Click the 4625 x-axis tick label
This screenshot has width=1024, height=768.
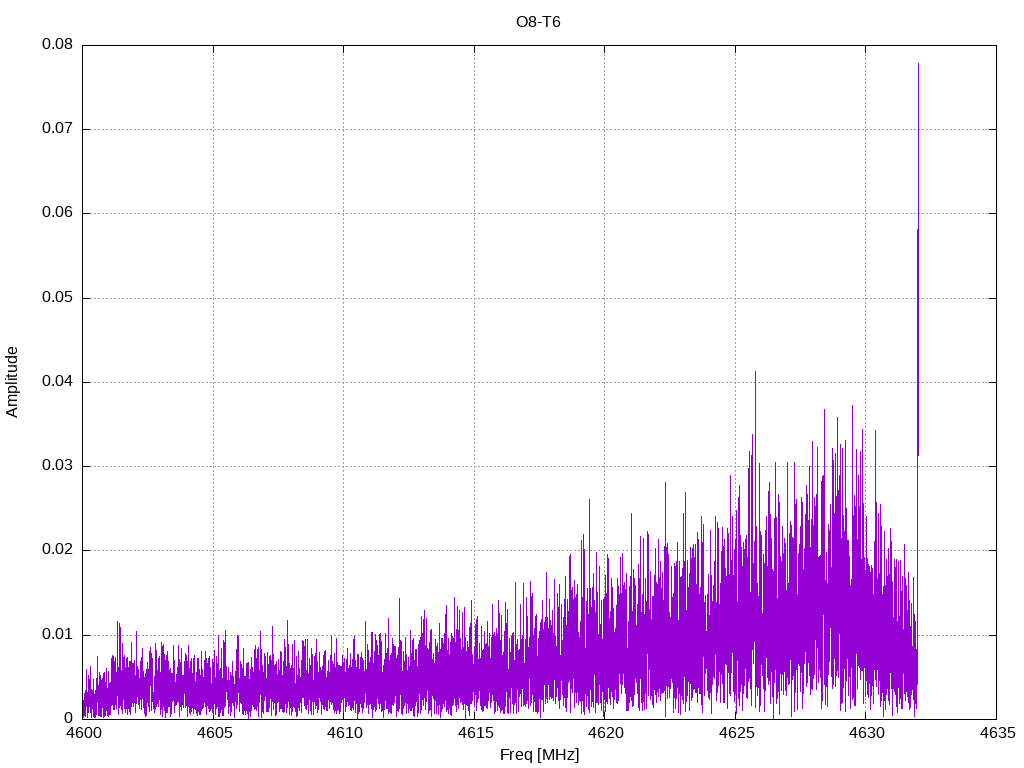click(x=735, y=735)
